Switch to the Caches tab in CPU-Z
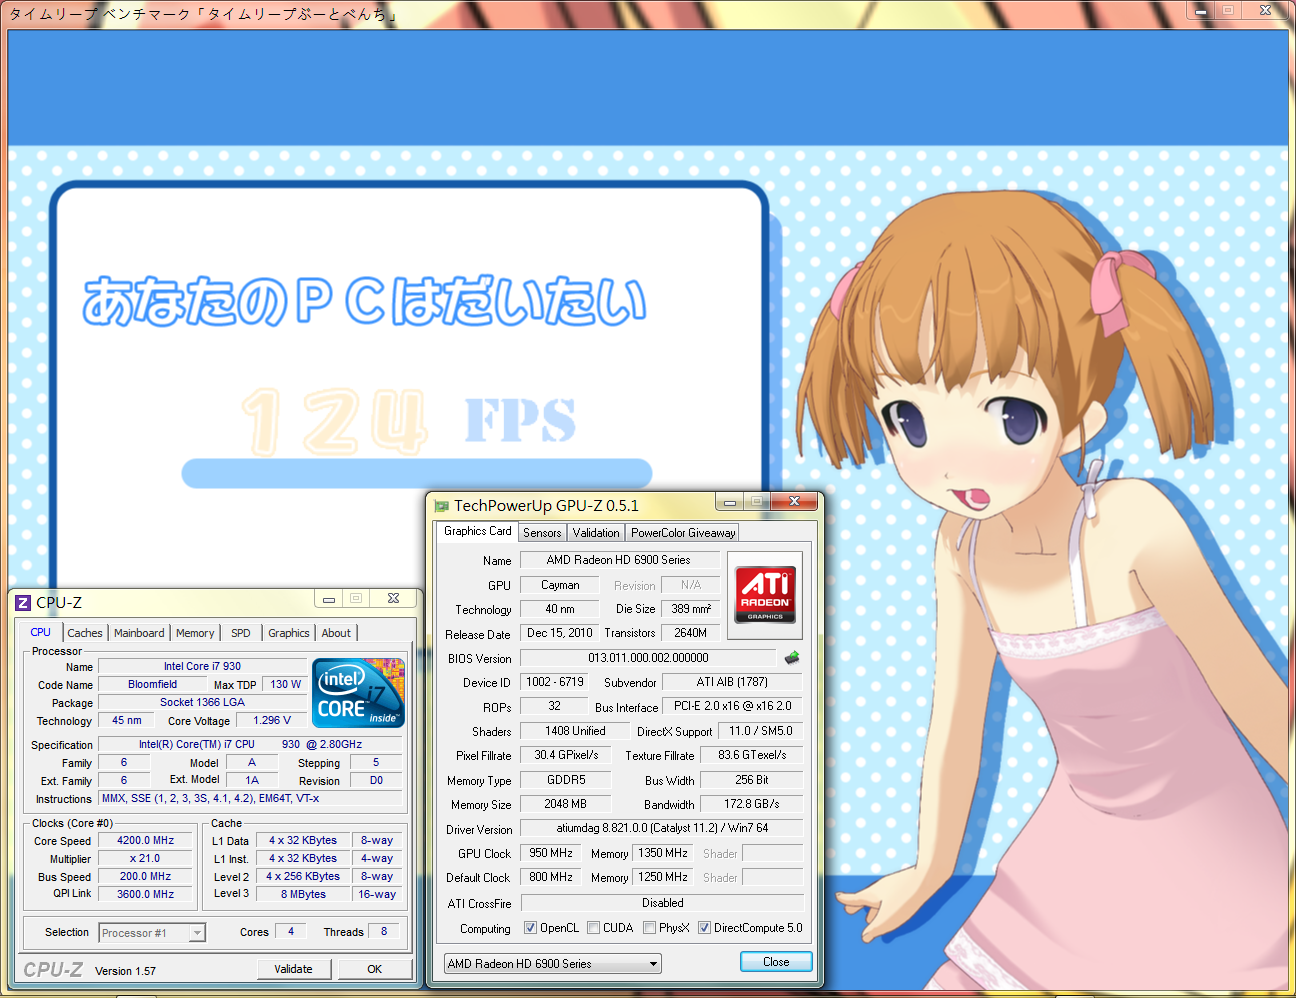1296x998 pixels. click(x=85, y=633)
